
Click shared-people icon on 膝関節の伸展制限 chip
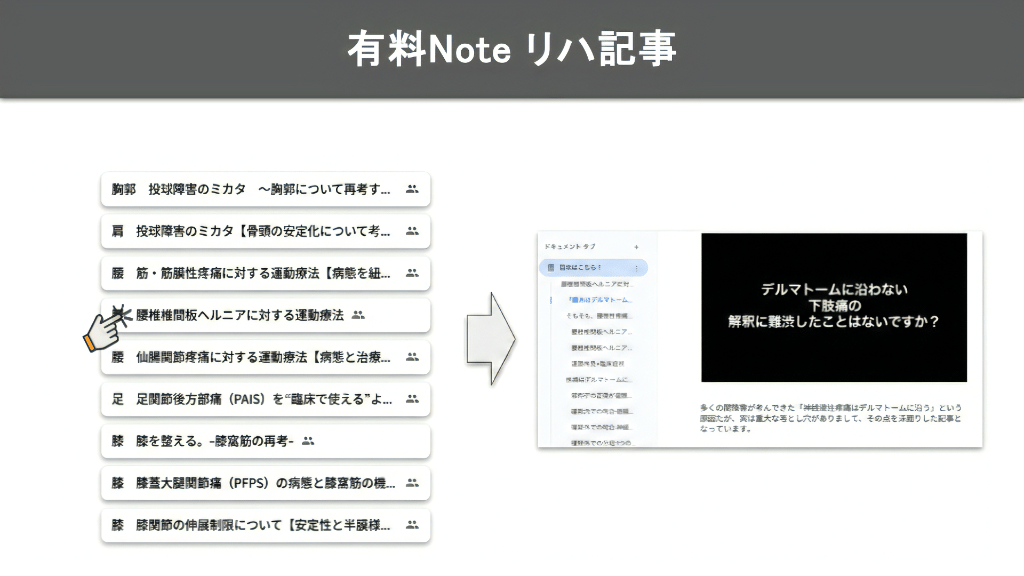[x=412, y=525]
